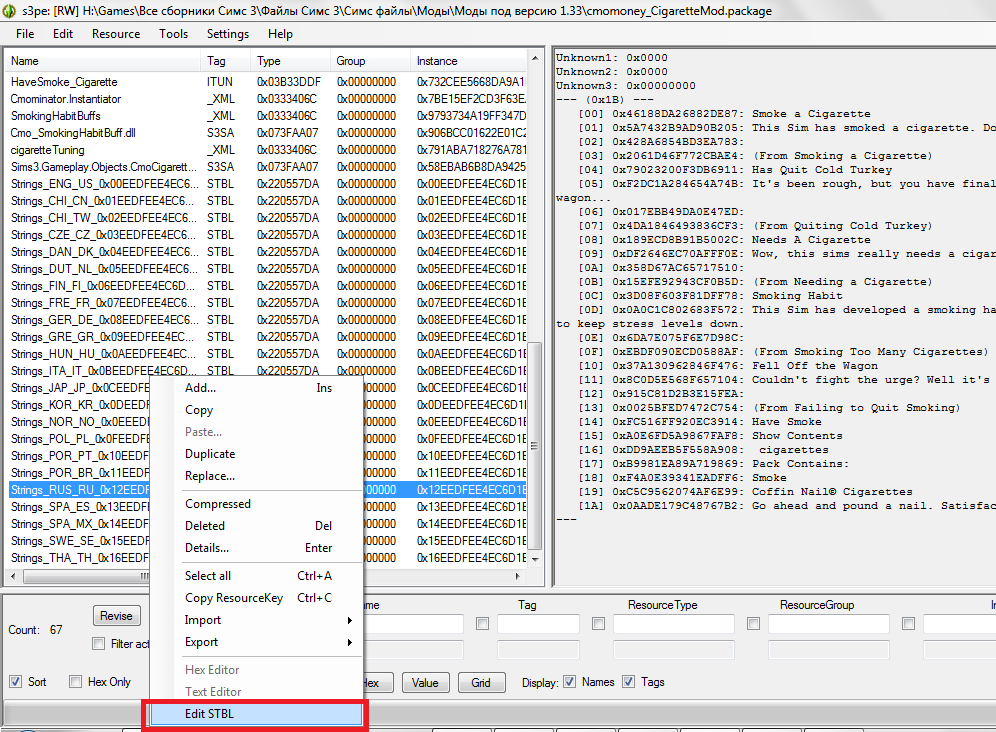Sort the list by Type column header
Viewport: 996px width, 732px height.
269,61
